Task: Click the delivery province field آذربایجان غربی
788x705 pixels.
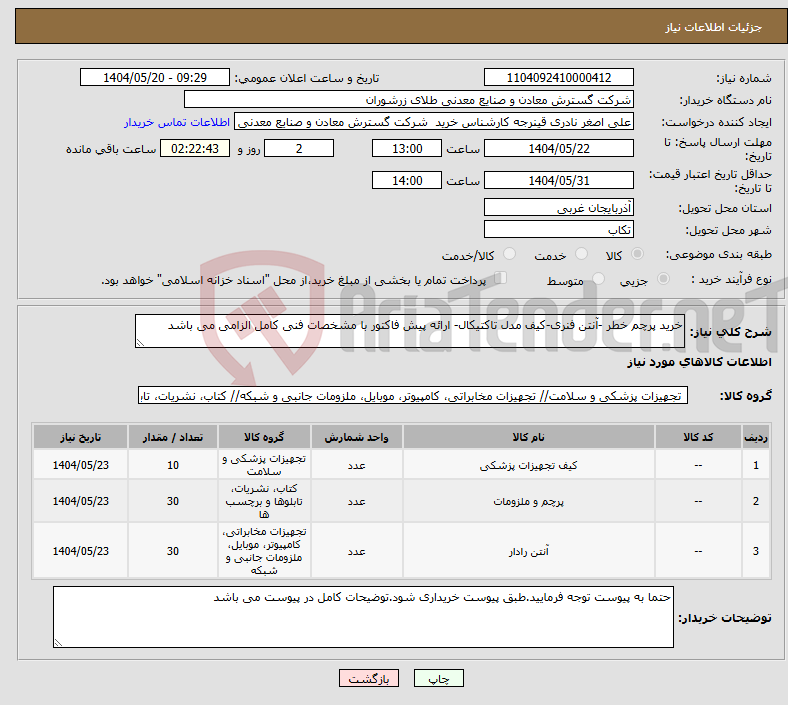Action: 558,207
